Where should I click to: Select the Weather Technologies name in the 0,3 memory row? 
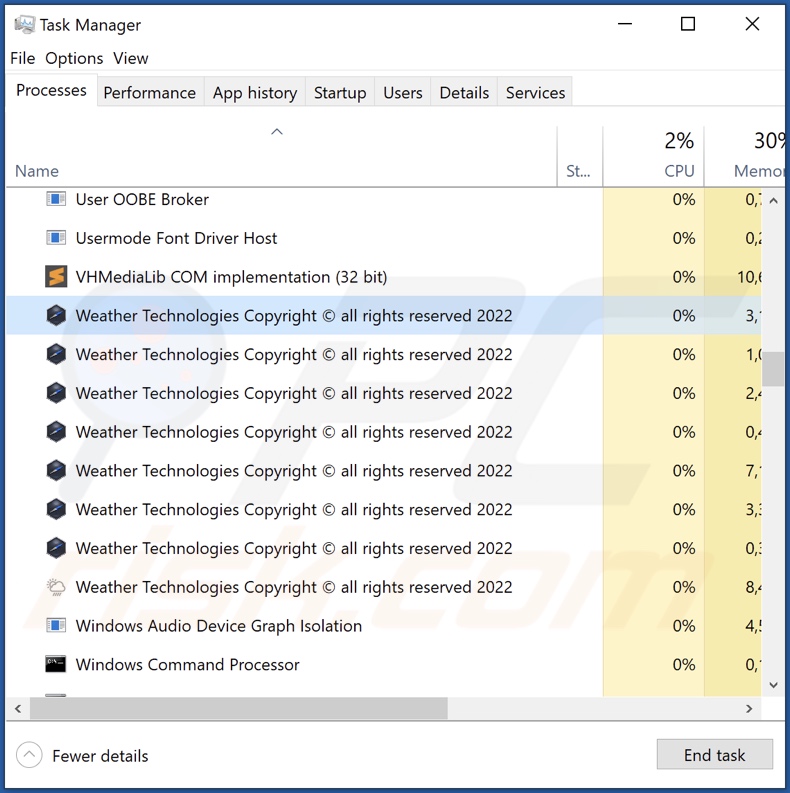coord(294,548)
